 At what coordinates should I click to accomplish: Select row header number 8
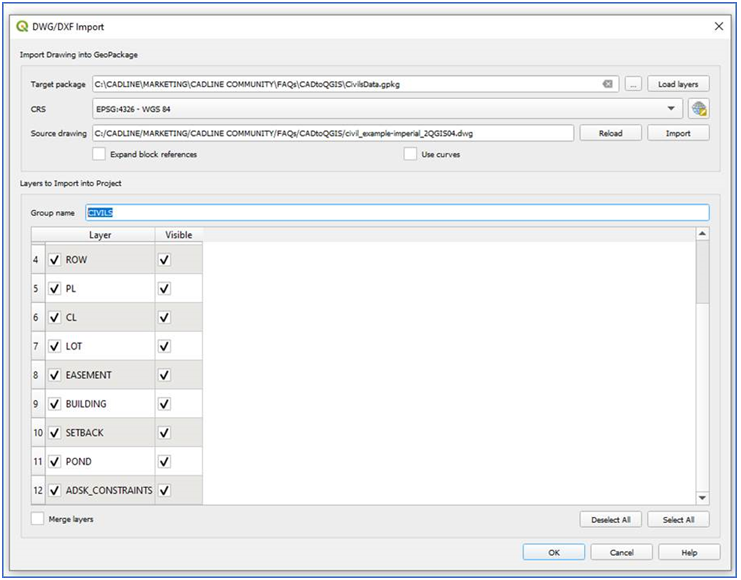click(x=38, y=375)
